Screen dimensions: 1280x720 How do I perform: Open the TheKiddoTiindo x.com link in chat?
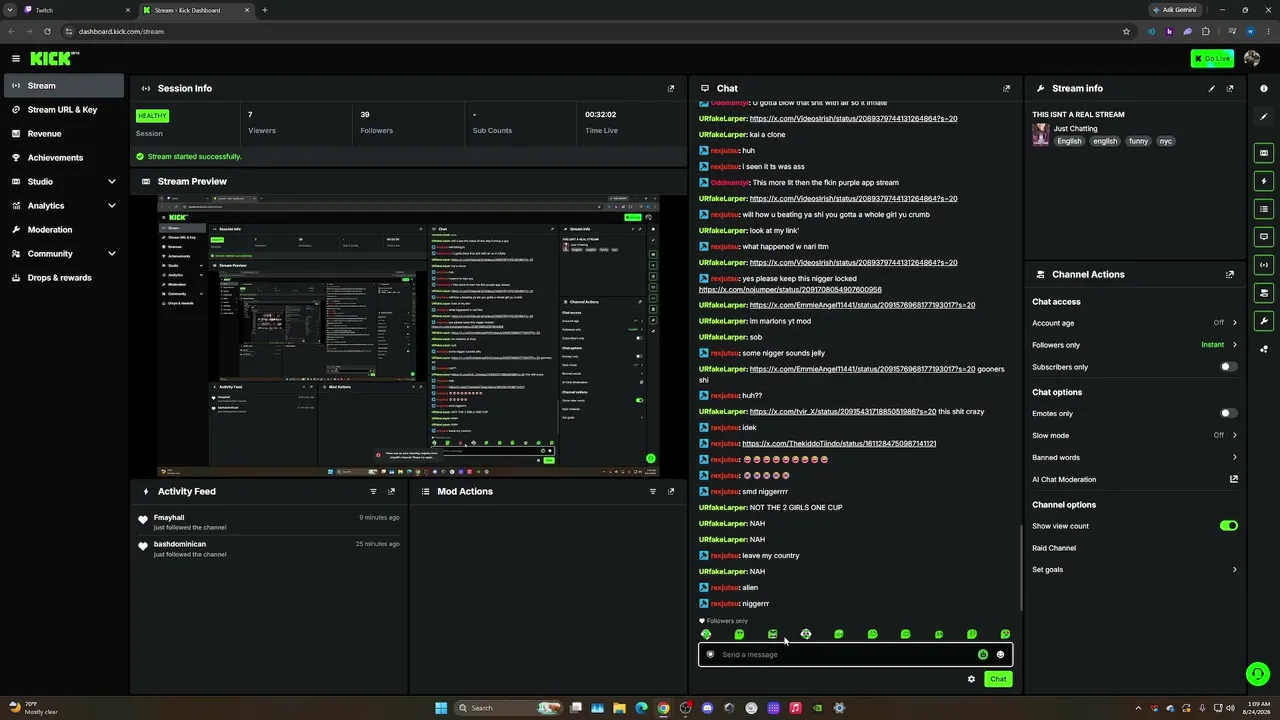pyautogui.click(x=839, y=443)
